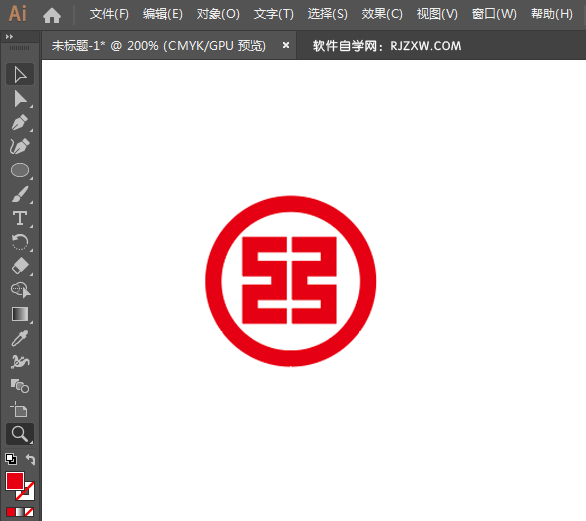Select the Eyedropper tool
This screenshot has height=521, width=586.
(20, 338)
